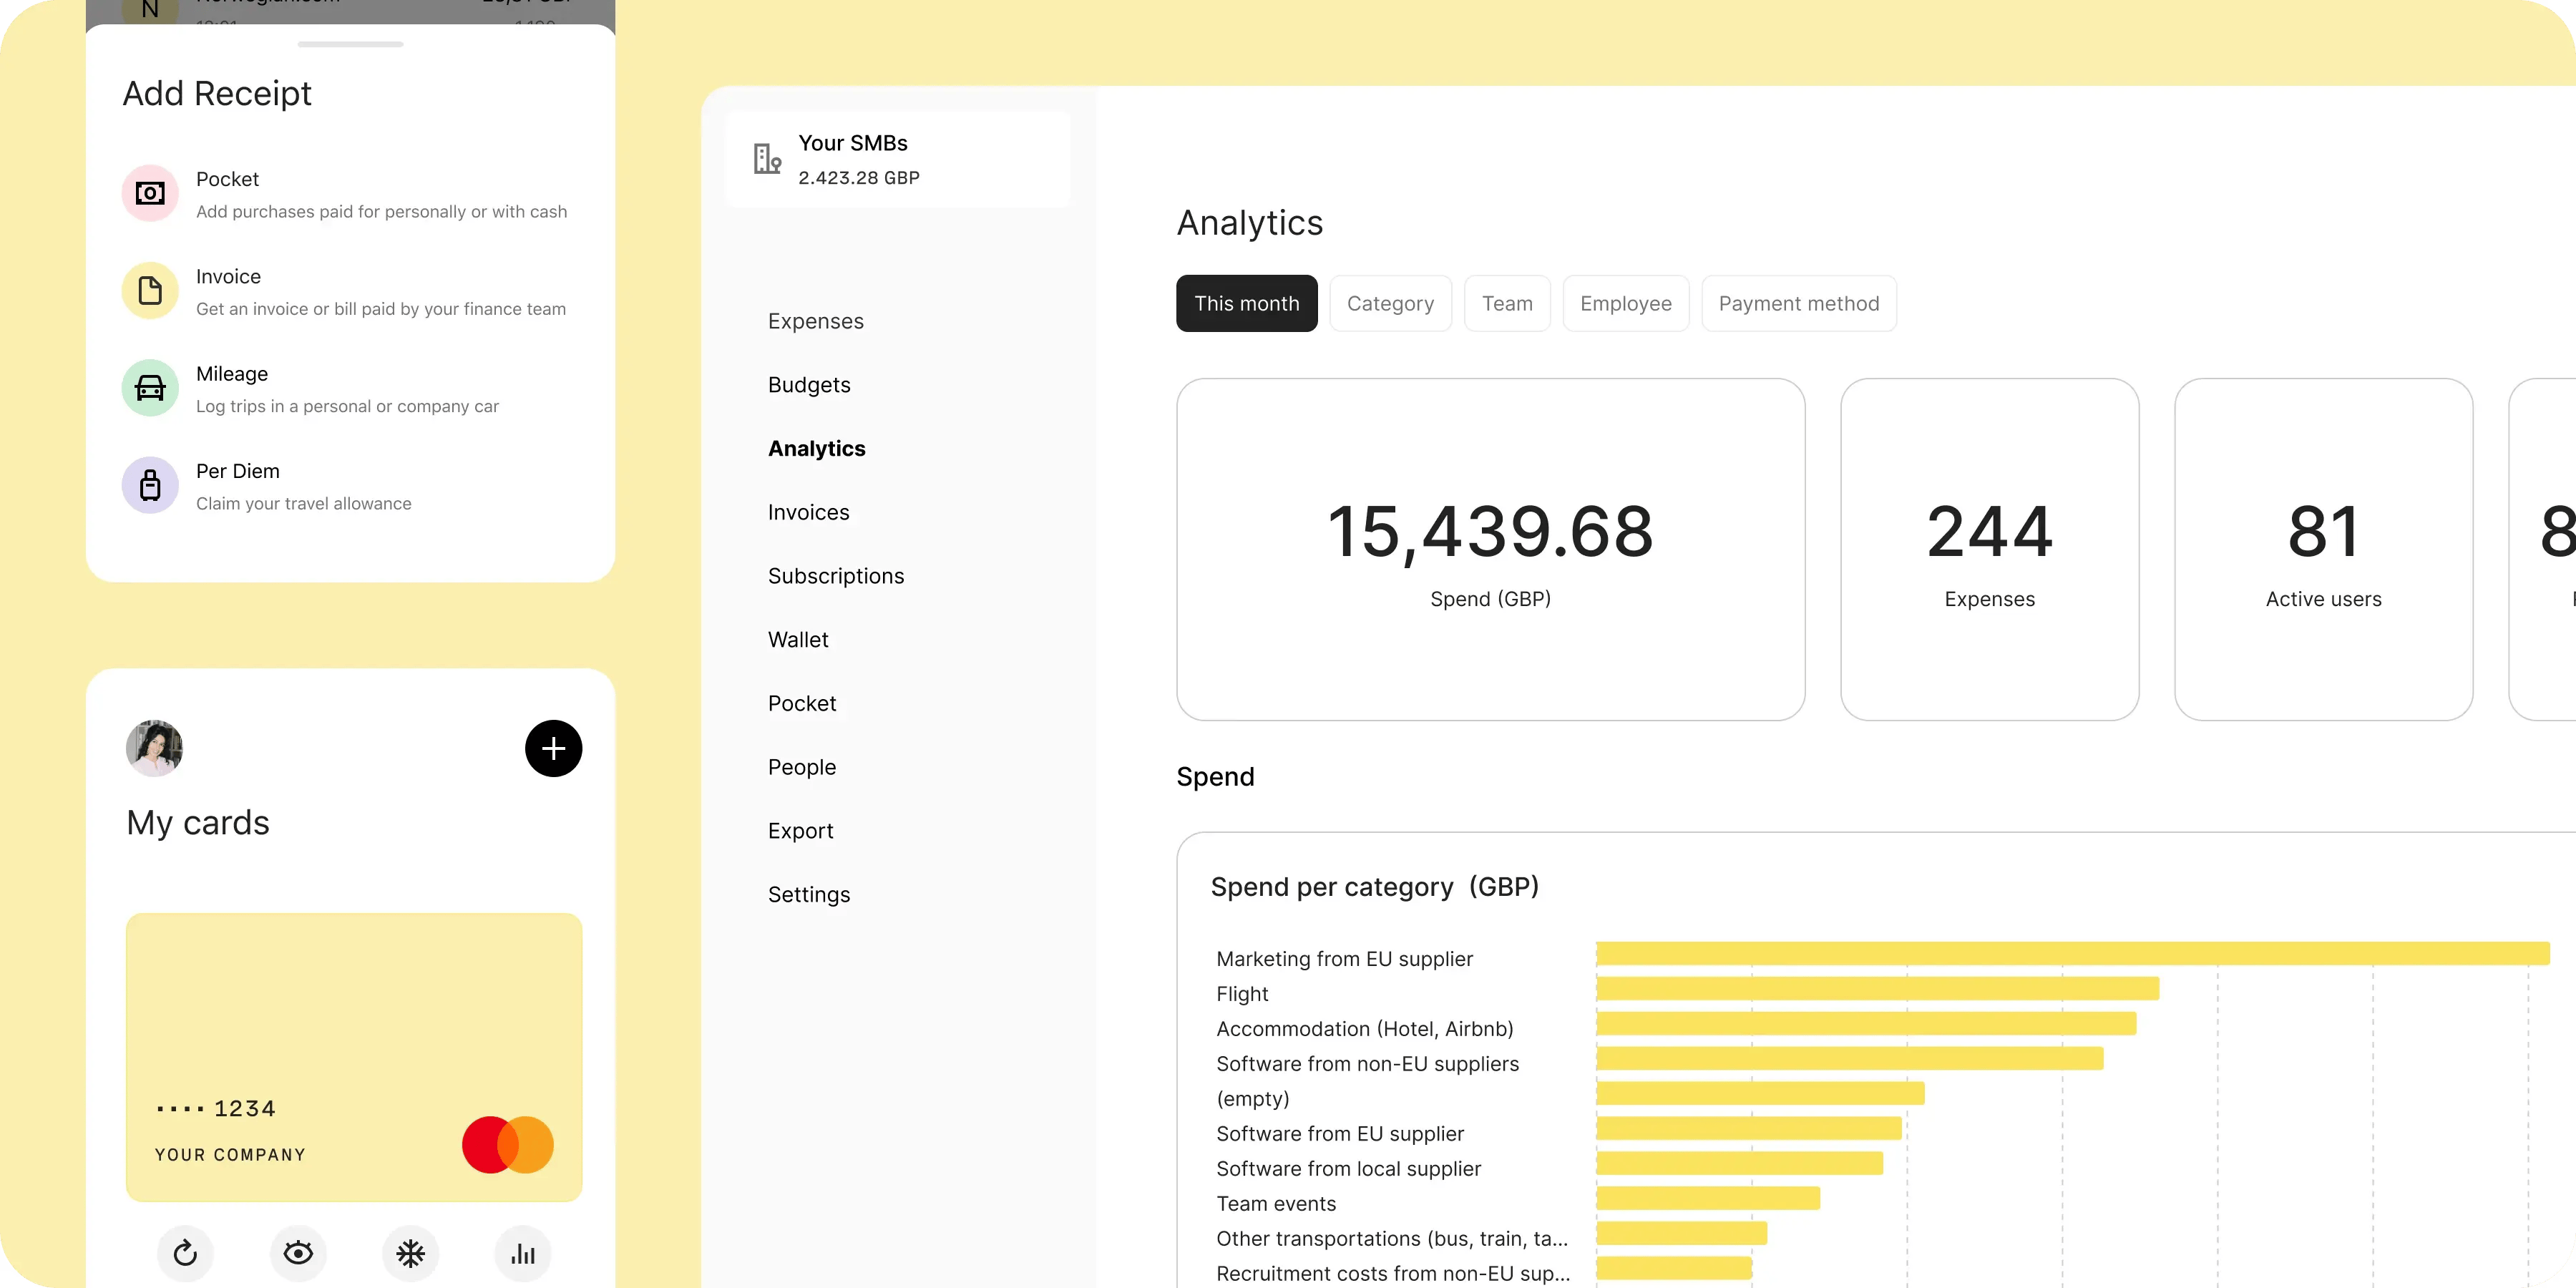Switch to the Employee tab
This screenshot has height=1288, width=2576.
1625,303
